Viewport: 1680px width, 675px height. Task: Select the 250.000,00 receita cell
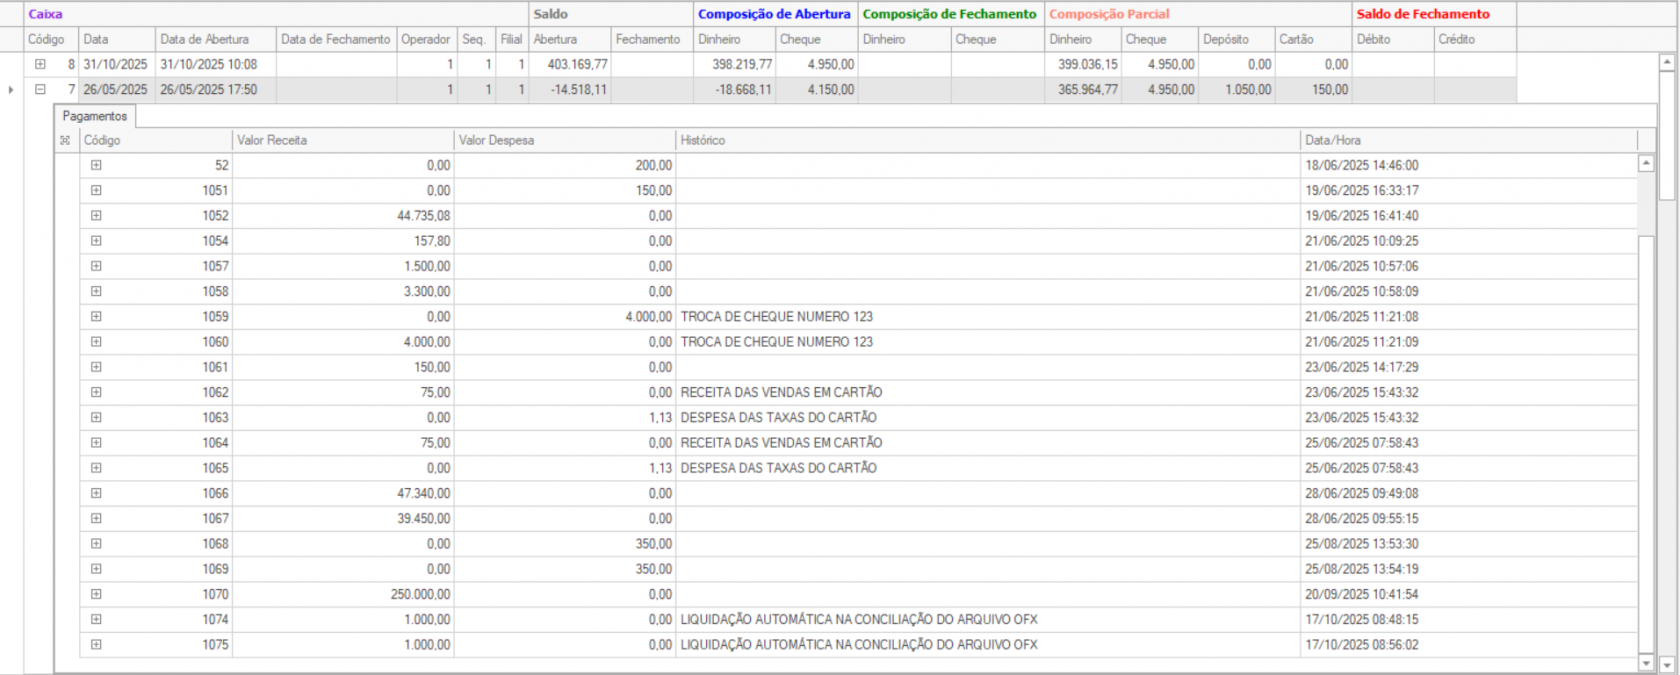(342, 594)
